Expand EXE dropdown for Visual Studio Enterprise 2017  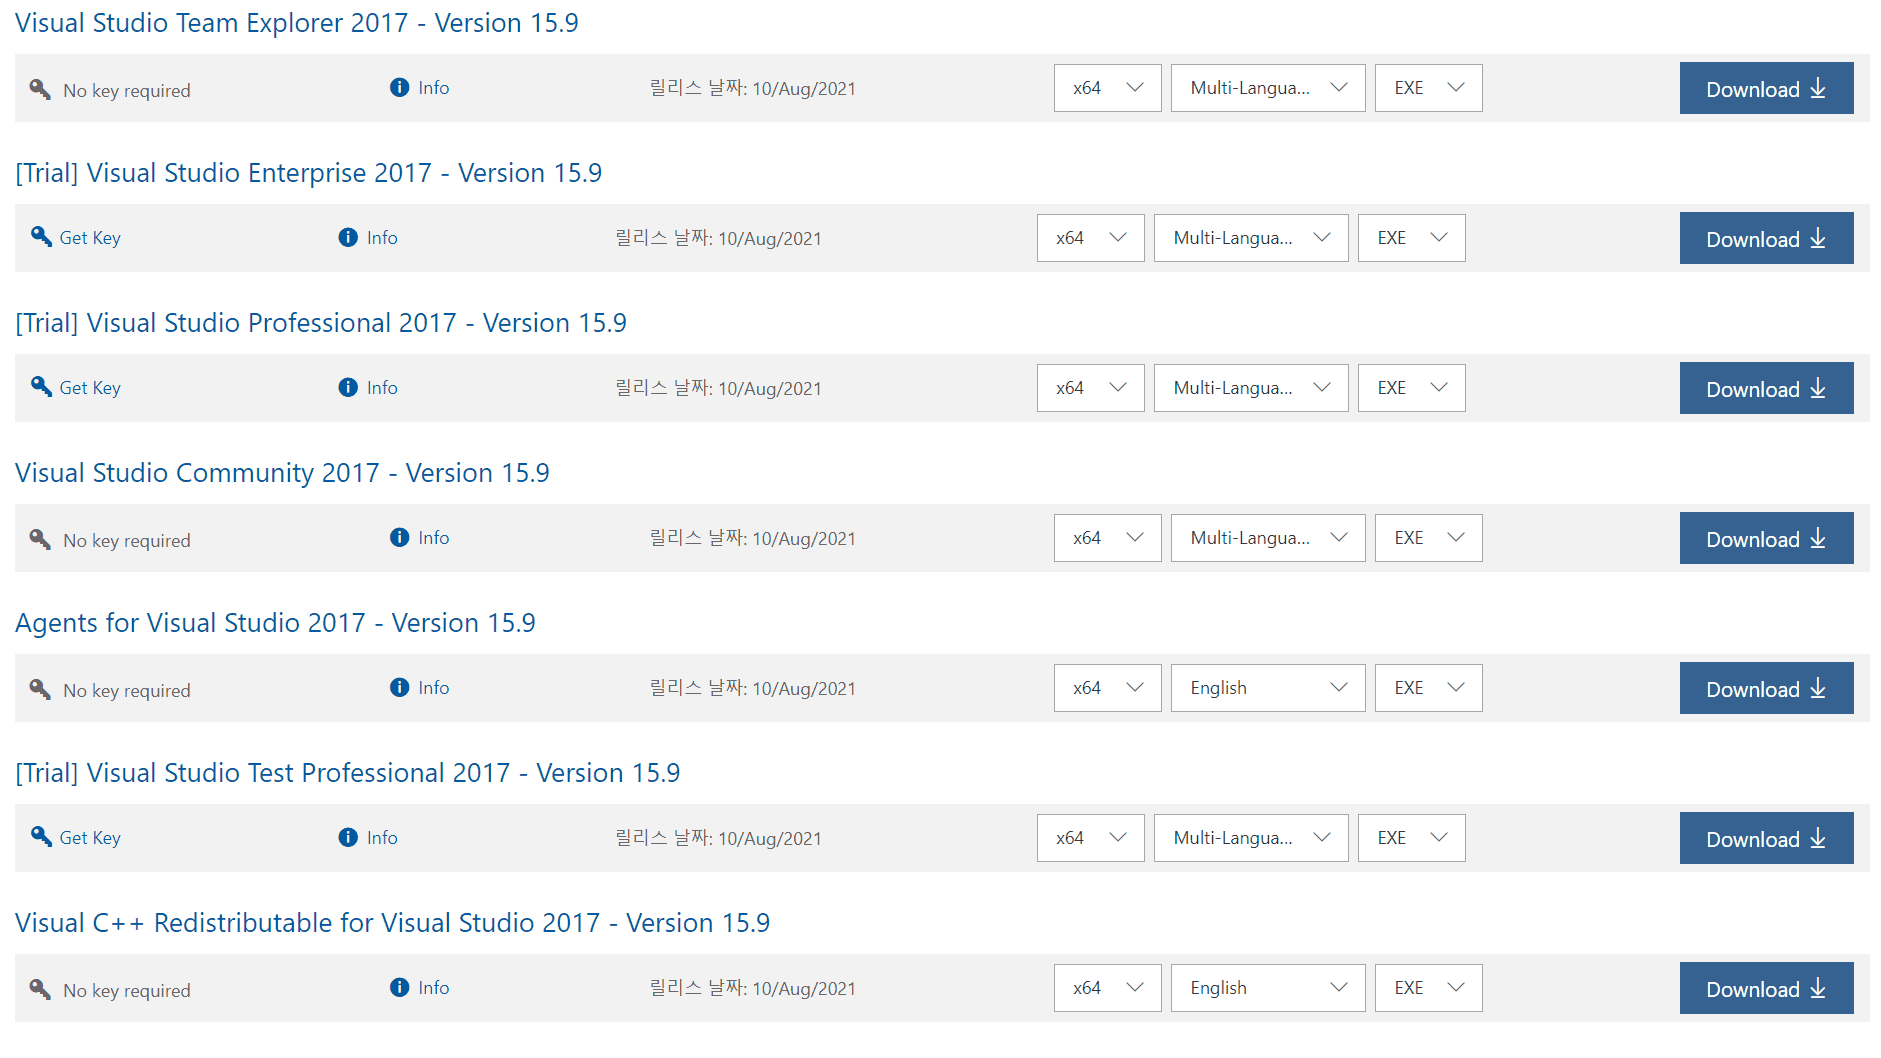coord(1411,238)
